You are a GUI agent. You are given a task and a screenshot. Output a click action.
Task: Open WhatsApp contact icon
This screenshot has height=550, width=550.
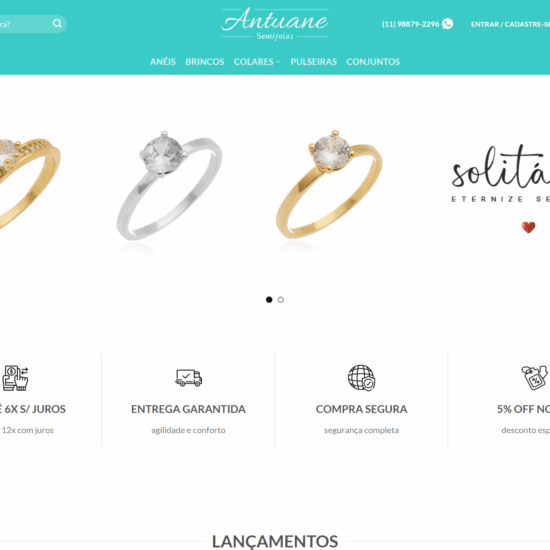(x=447, y=24)
